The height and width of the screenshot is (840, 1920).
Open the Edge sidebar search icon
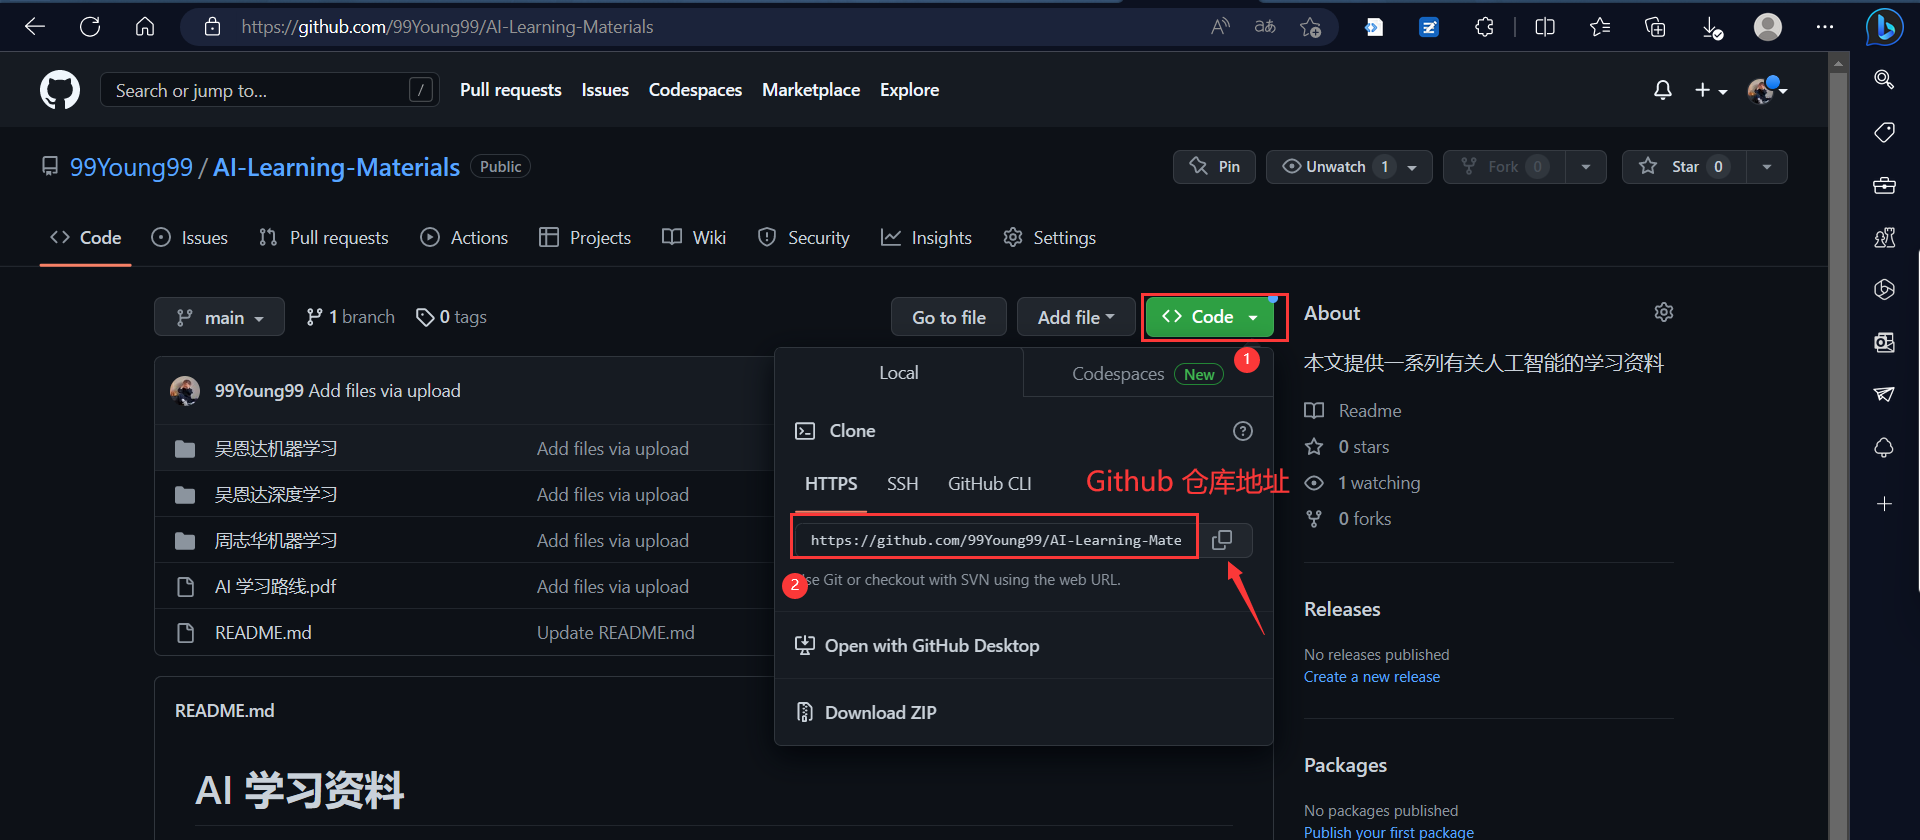pyautogui.click(x=1884, y=79)
